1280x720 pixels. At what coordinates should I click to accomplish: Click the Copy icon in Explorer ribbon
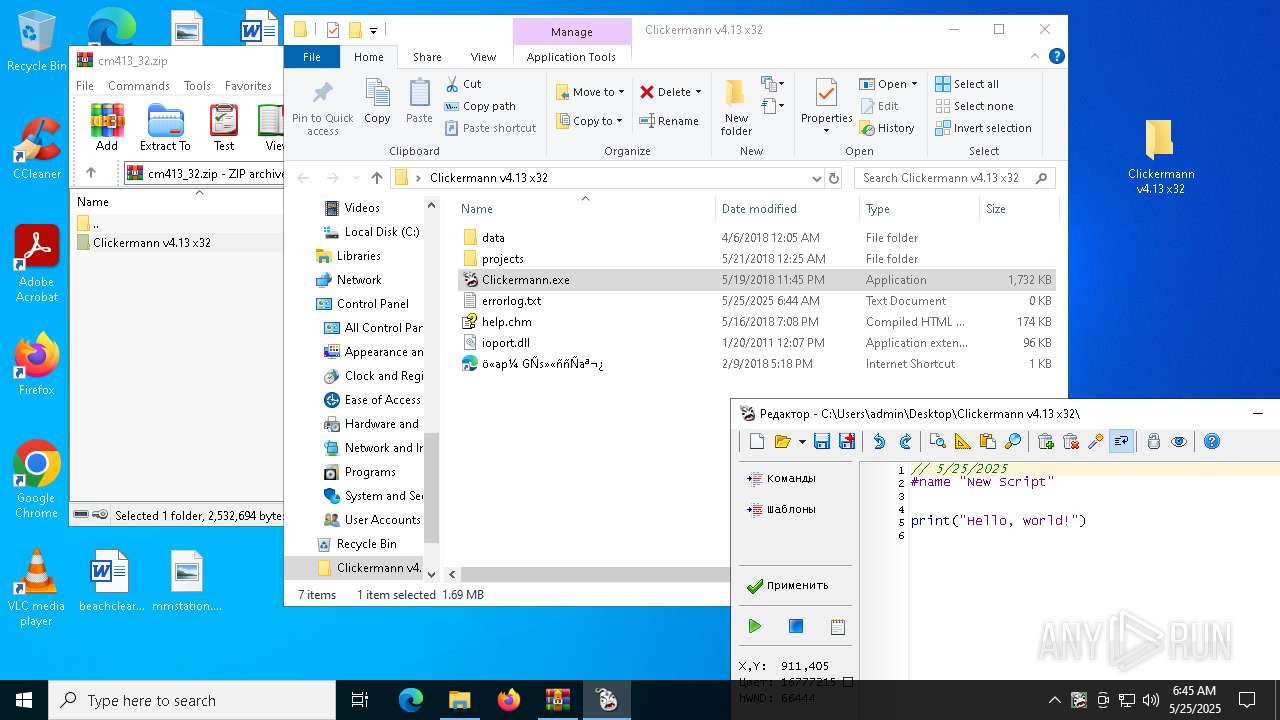click(x=377, y=101)
